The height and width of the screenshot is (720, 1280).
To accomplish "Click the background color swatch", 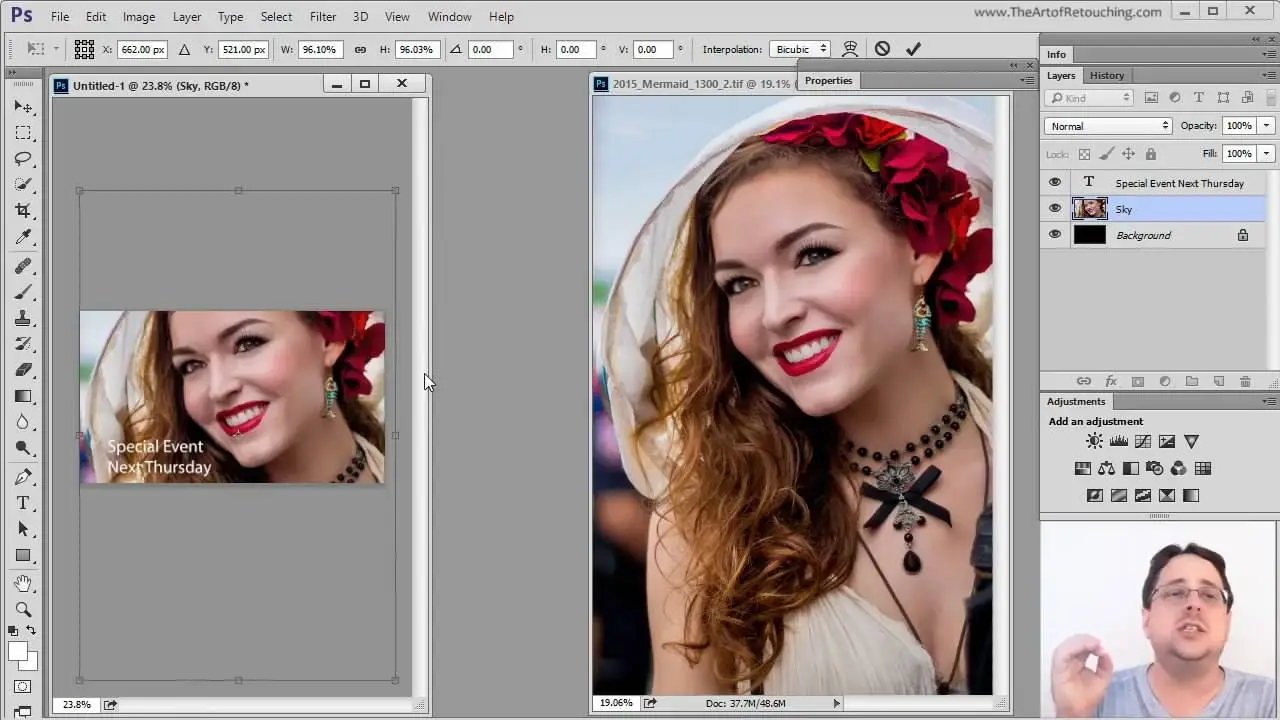I will (30, 662).
